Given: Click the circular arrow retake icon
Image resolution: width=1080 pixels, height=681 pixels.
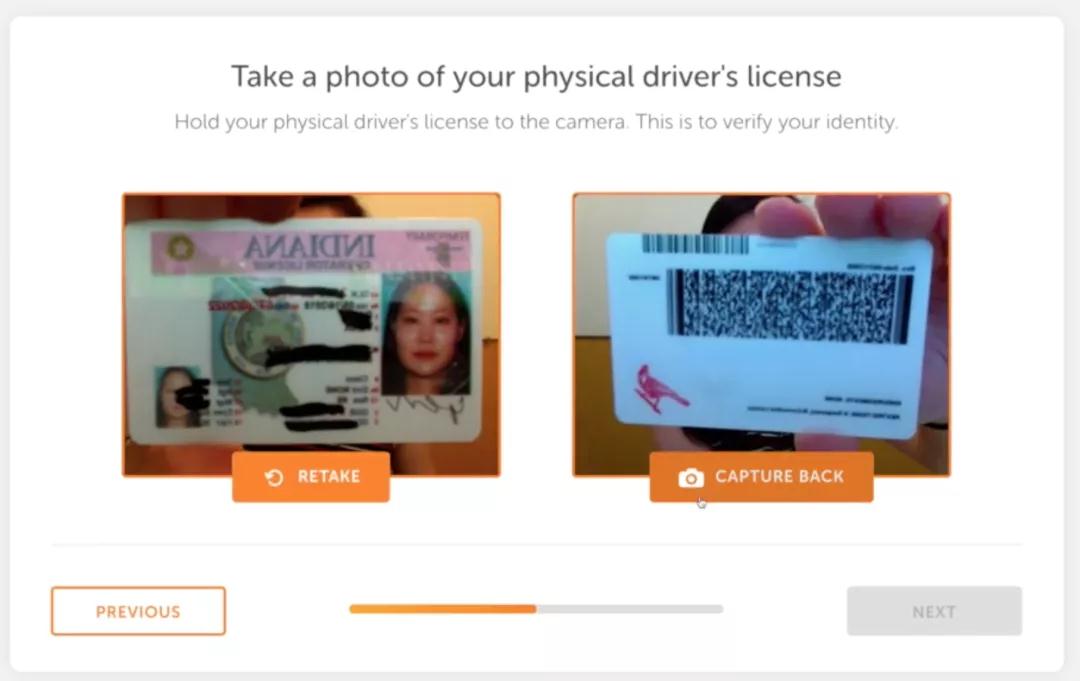Looking at the screenshot, I should pyautogui.click(x=274, y=477).
